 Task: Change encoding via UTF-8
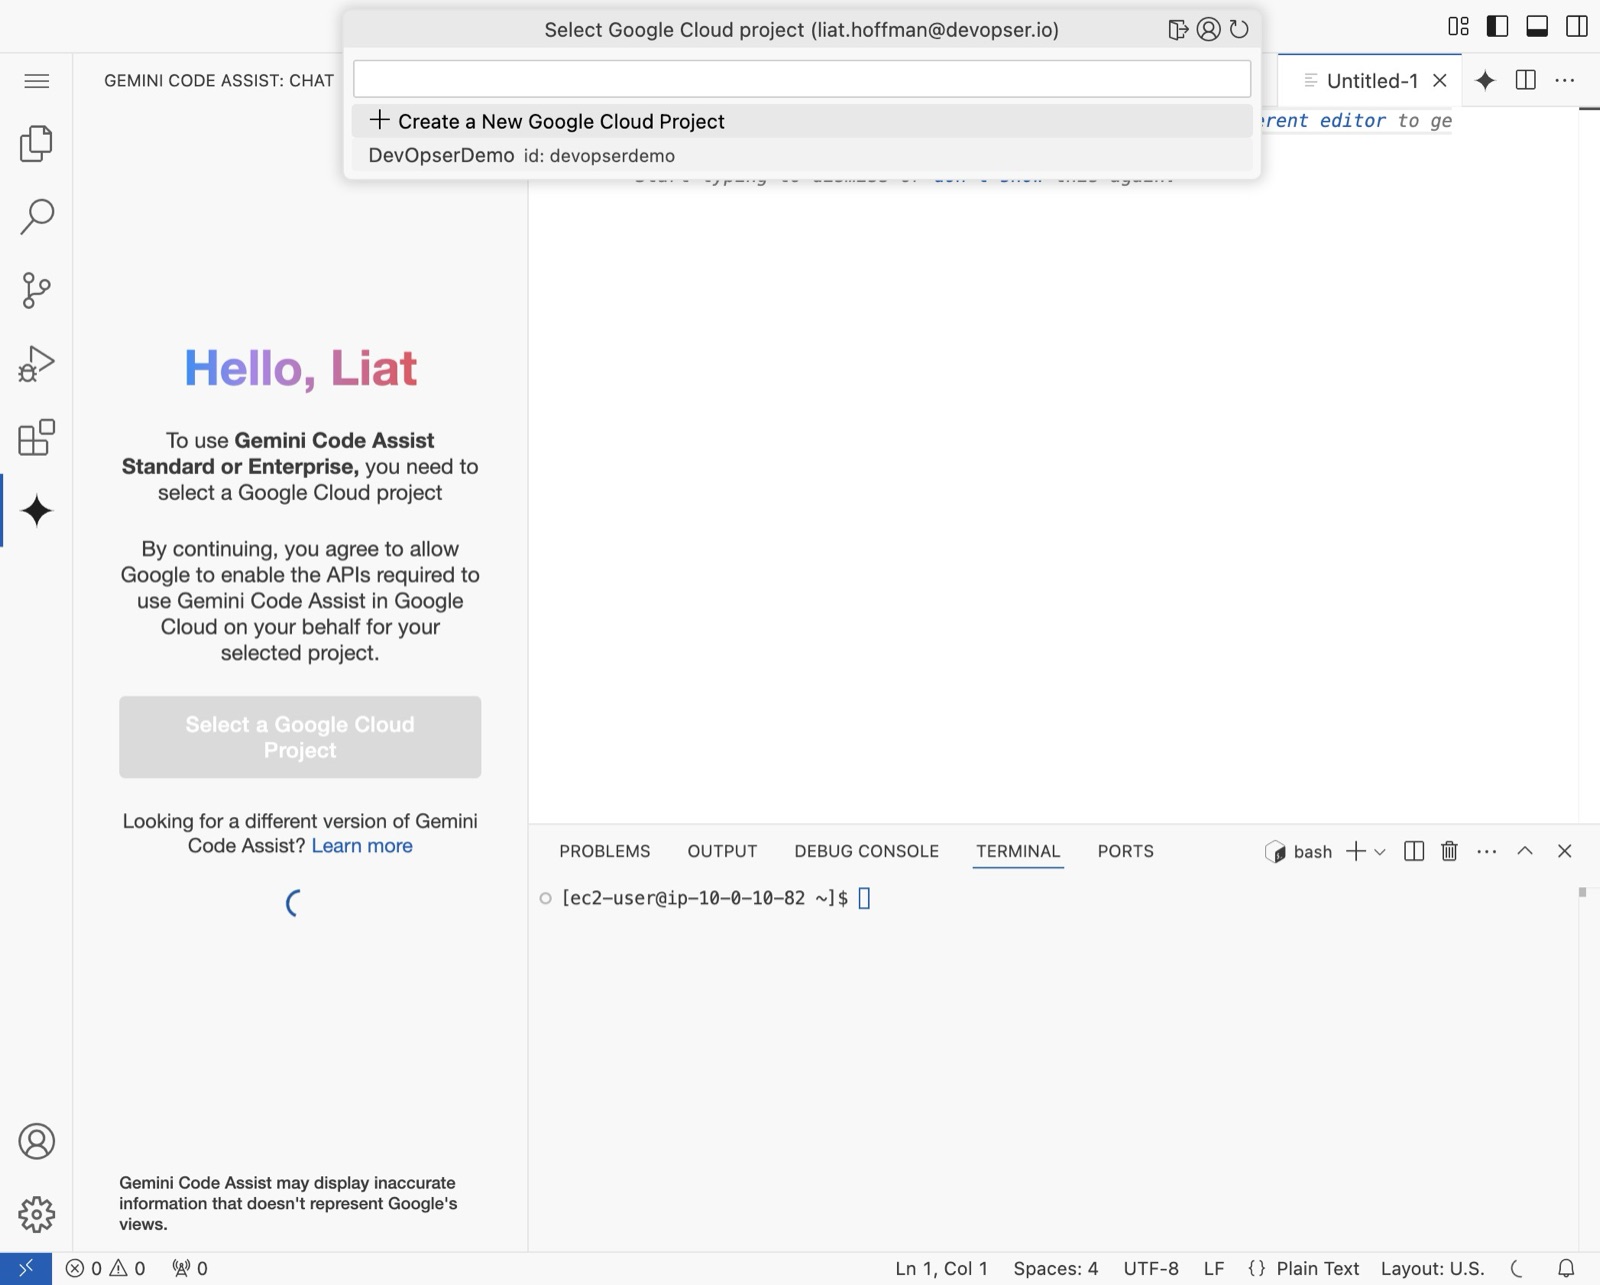[x=1151, y=1268]
